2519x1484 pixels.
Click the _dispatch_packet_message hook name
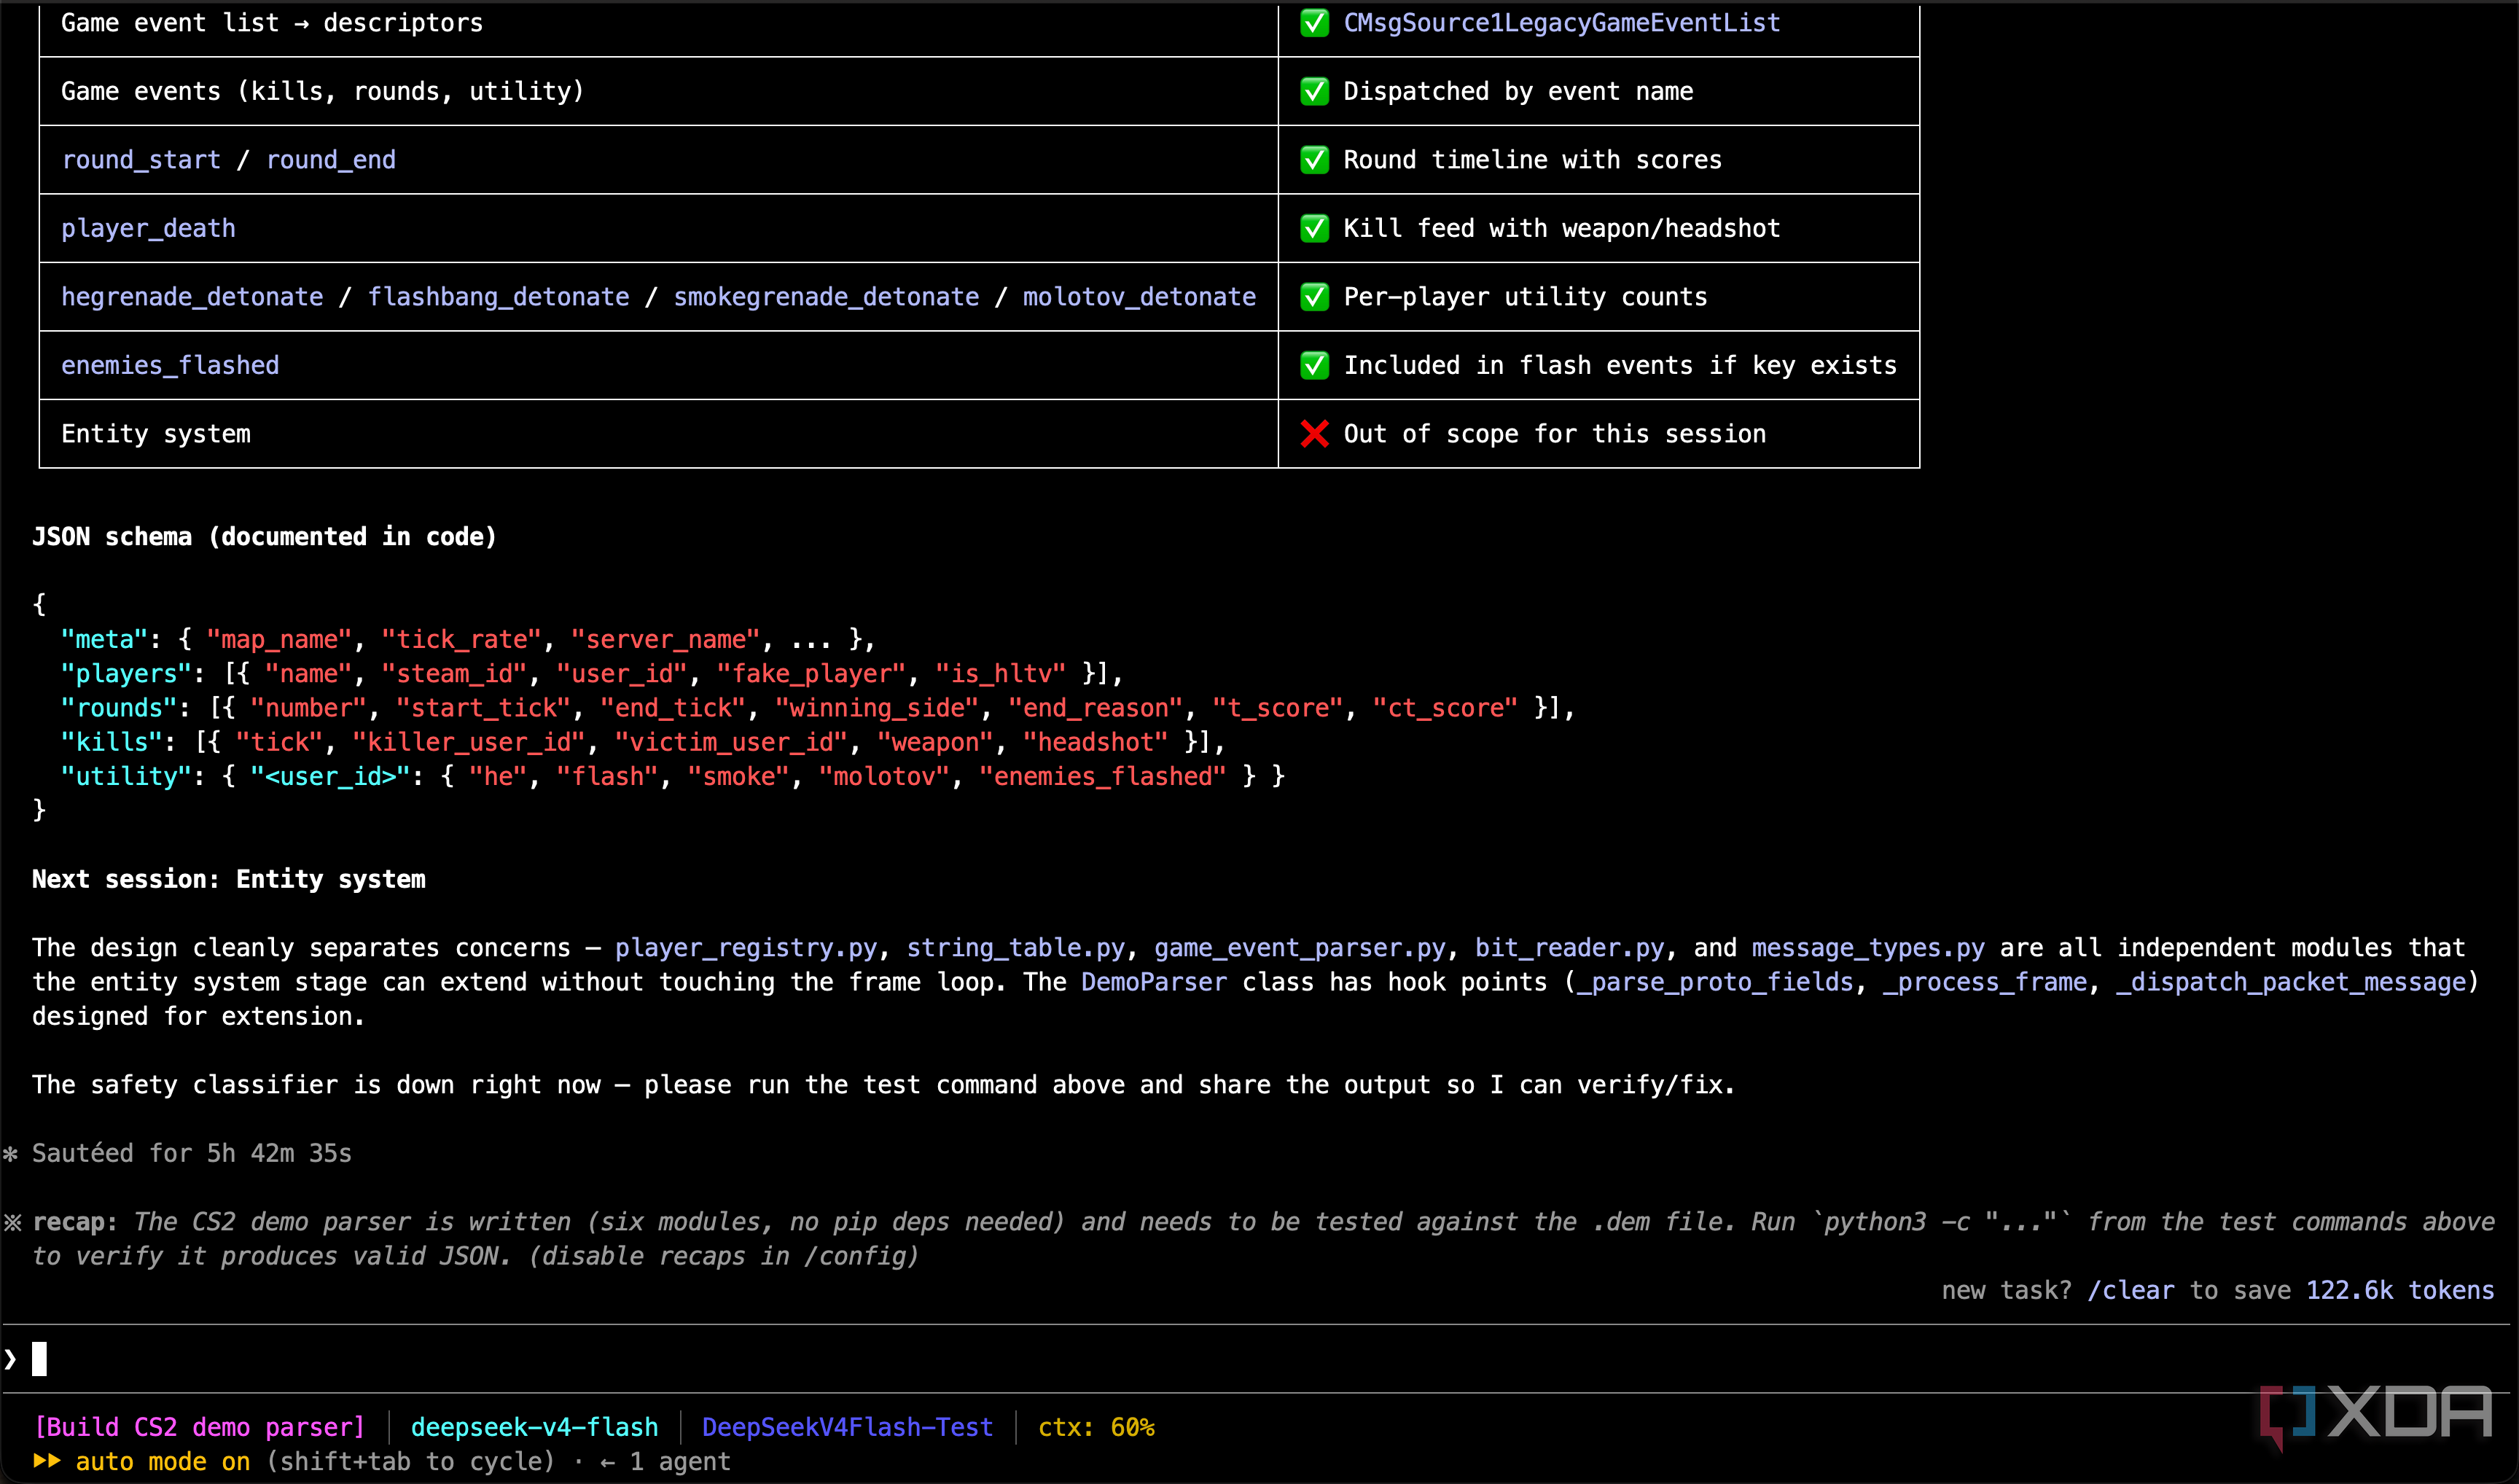tap(2291, 982)
